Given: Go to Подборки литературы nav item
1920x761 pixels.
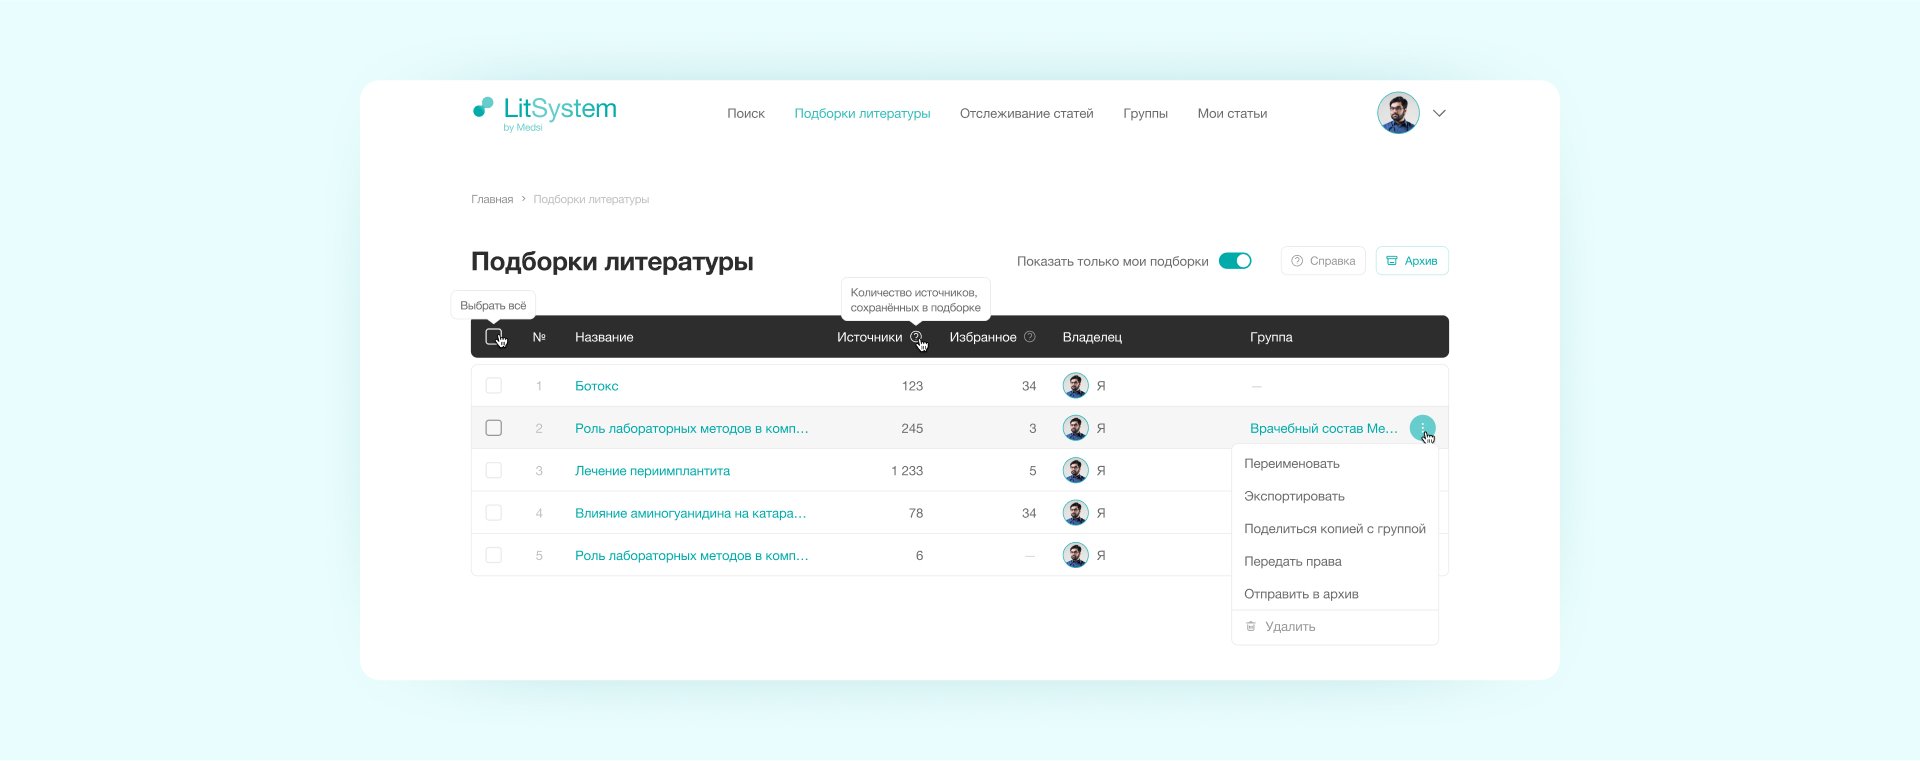Looking at the screenshot, I should click(x=862, y=113).
